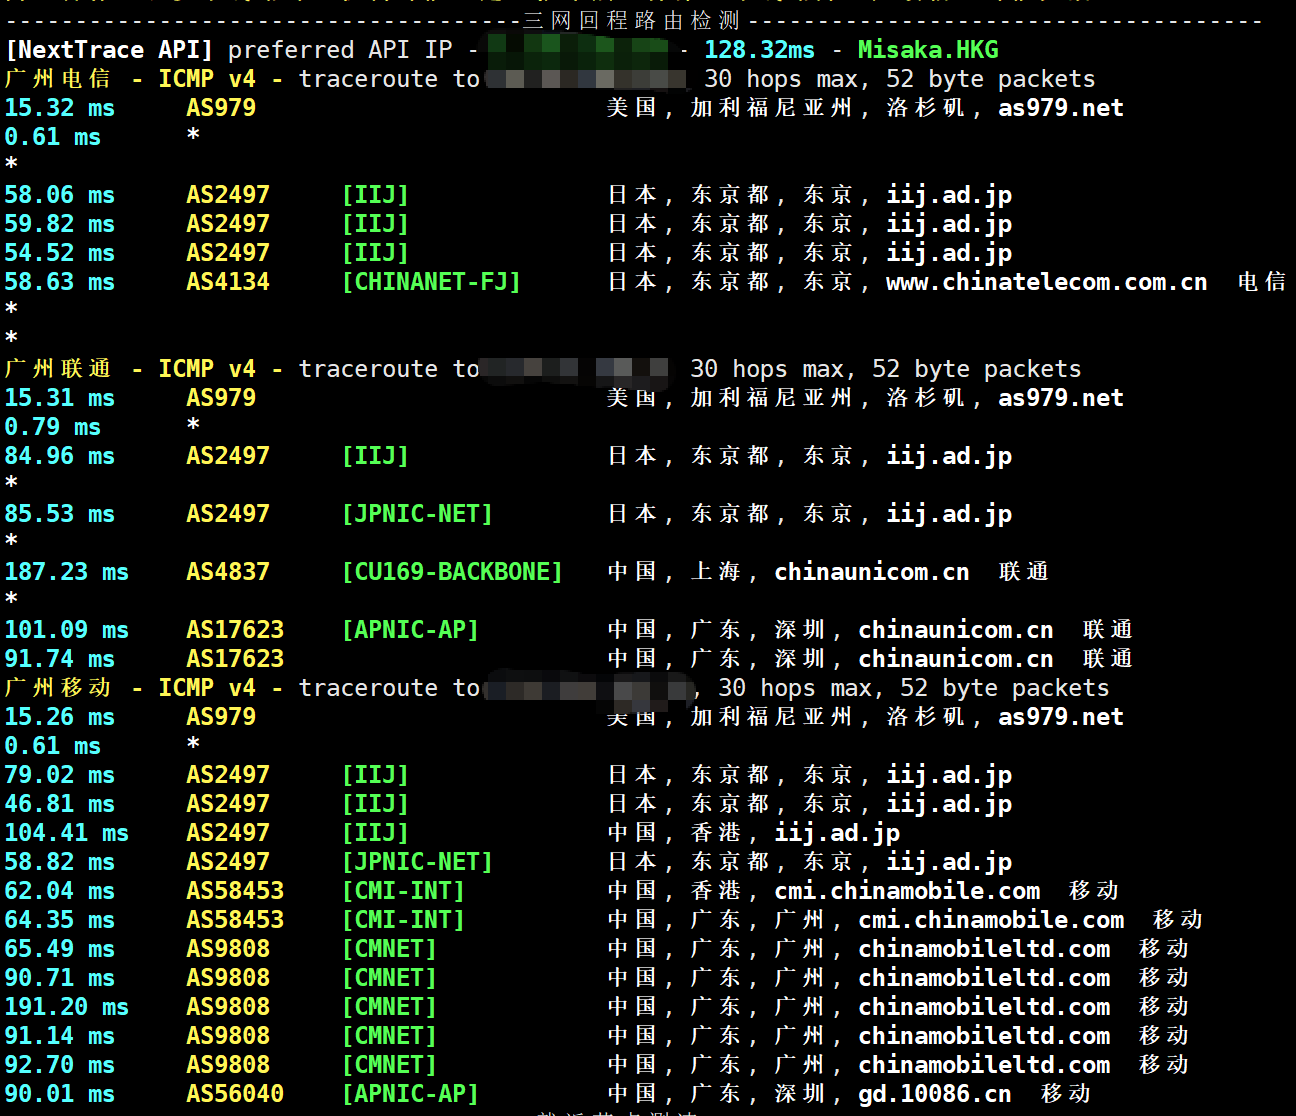The image size is (1296, 1116).
Task: Click the 104.41 ms hop latency
Action: point(67,833)
